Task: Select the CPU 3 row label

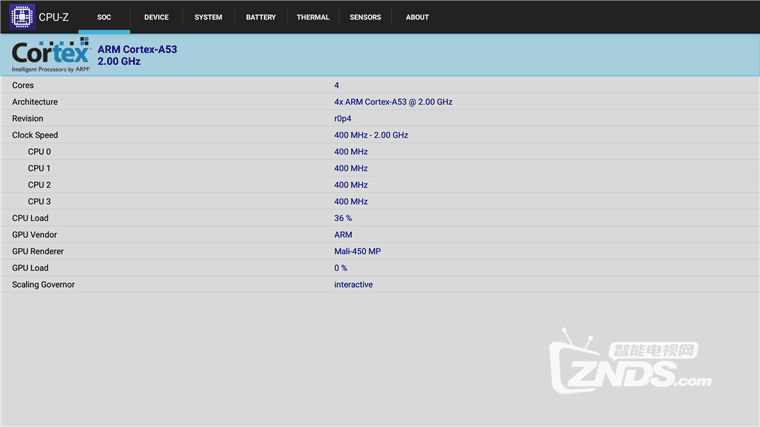Action: tap(39, 201)
